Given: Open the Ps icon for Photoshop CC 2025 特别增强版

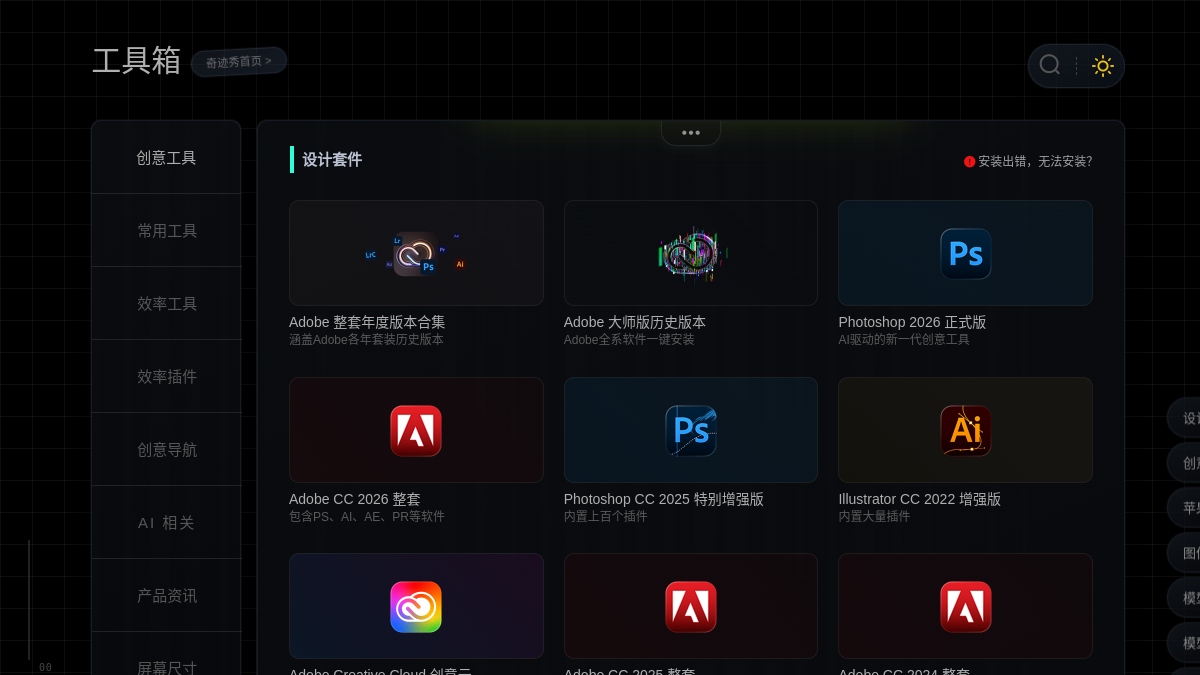Looking at the screenshot, I should pos(691,430).
